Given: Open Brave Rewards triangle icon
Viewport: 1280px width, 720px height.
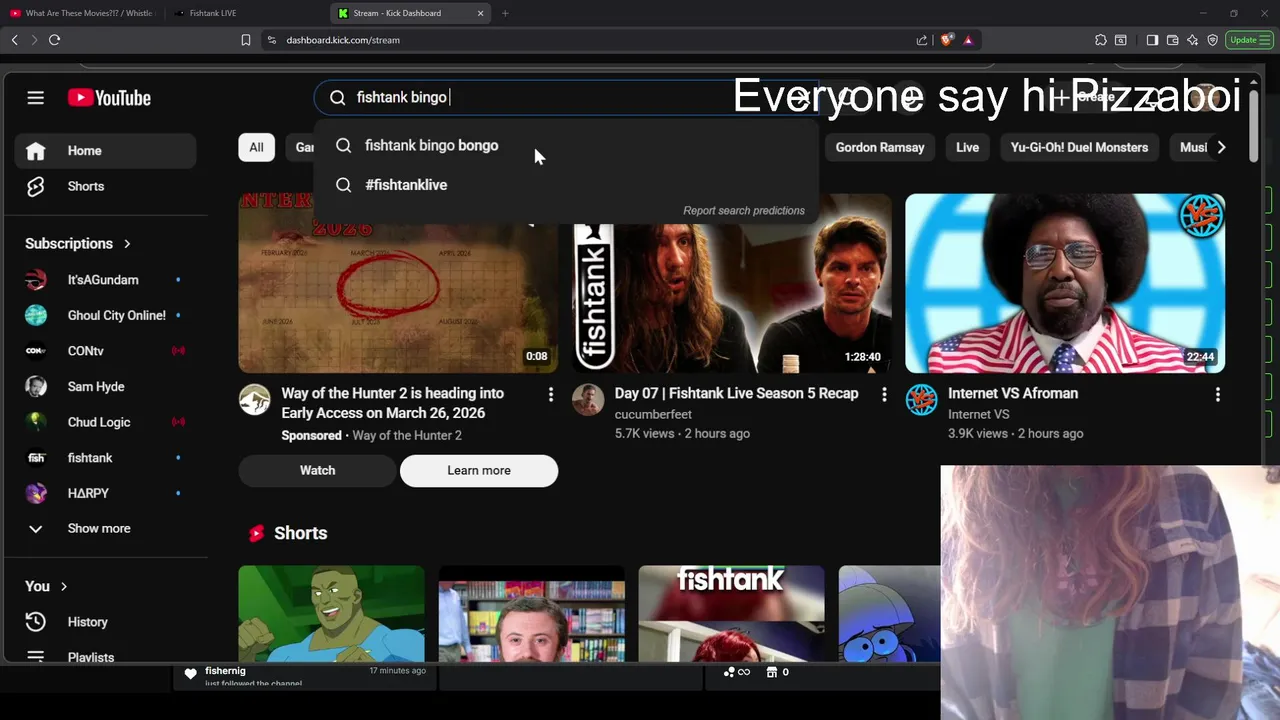Looking at the screenshot, I should point(968,40).
